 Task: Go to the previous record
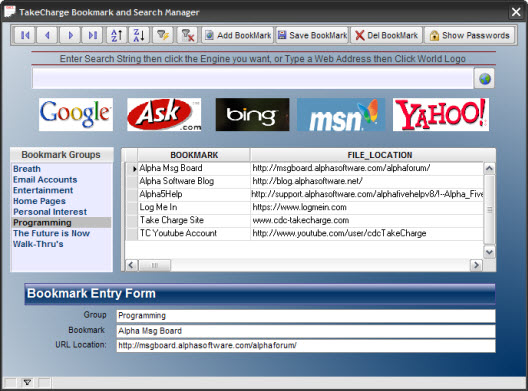point(47,35)
